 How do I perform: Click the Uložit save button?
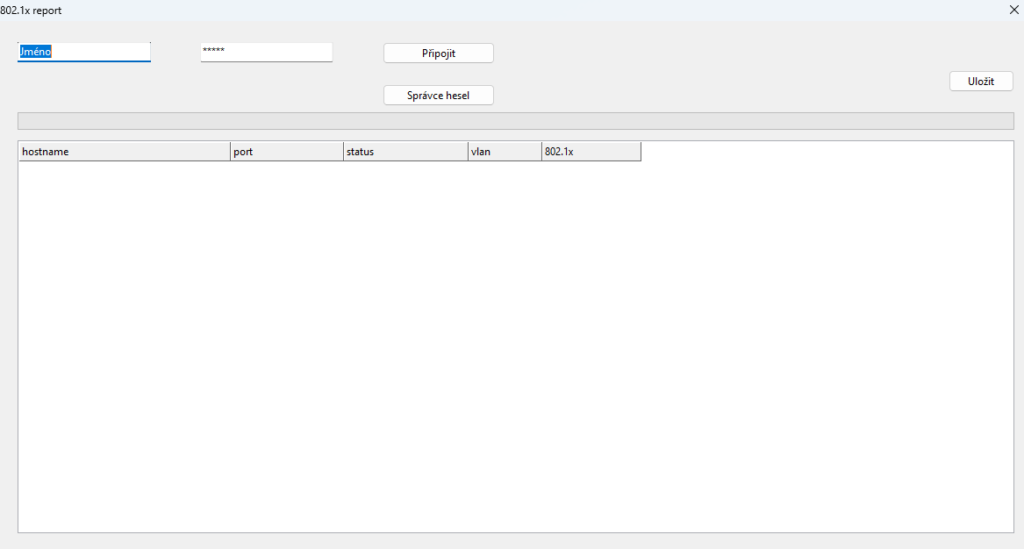(980, 82)
